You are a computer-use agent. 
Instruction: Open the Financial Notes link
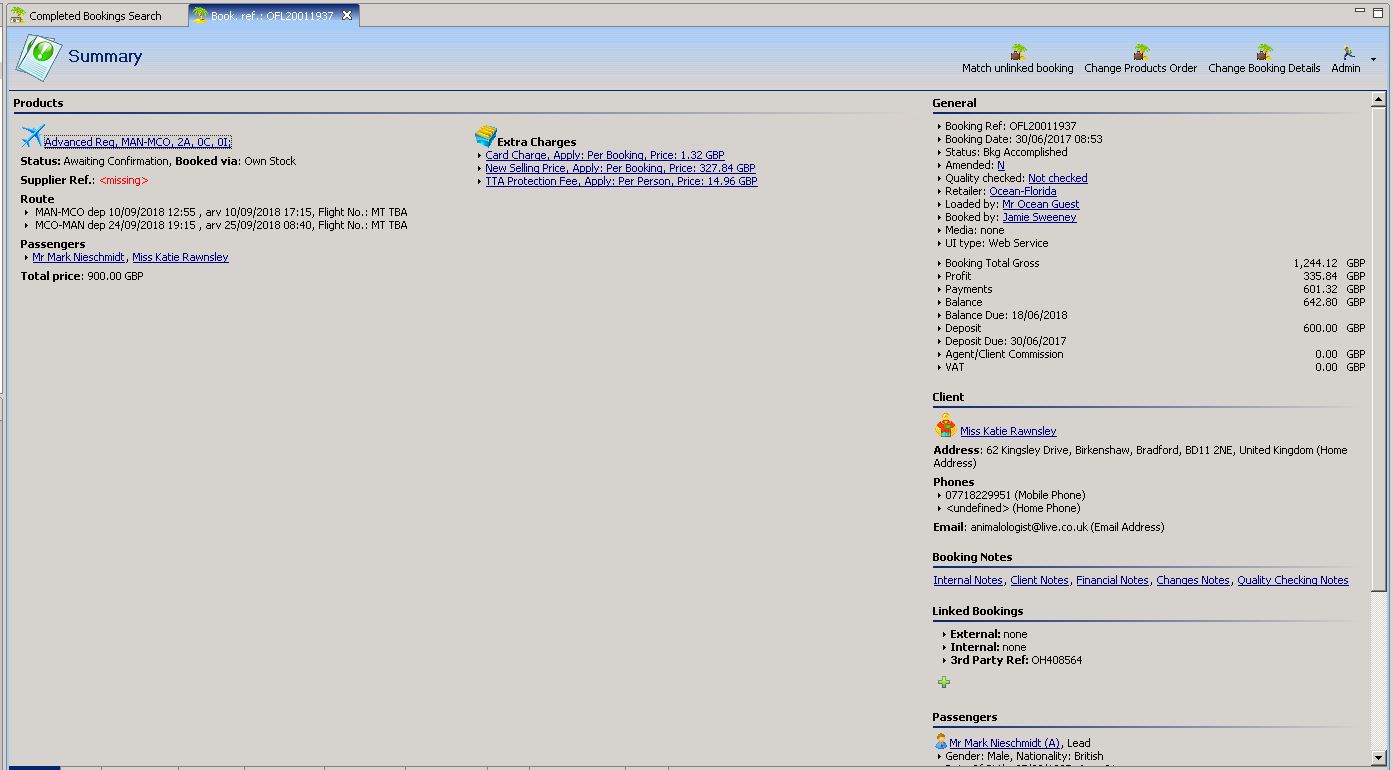1112,581
